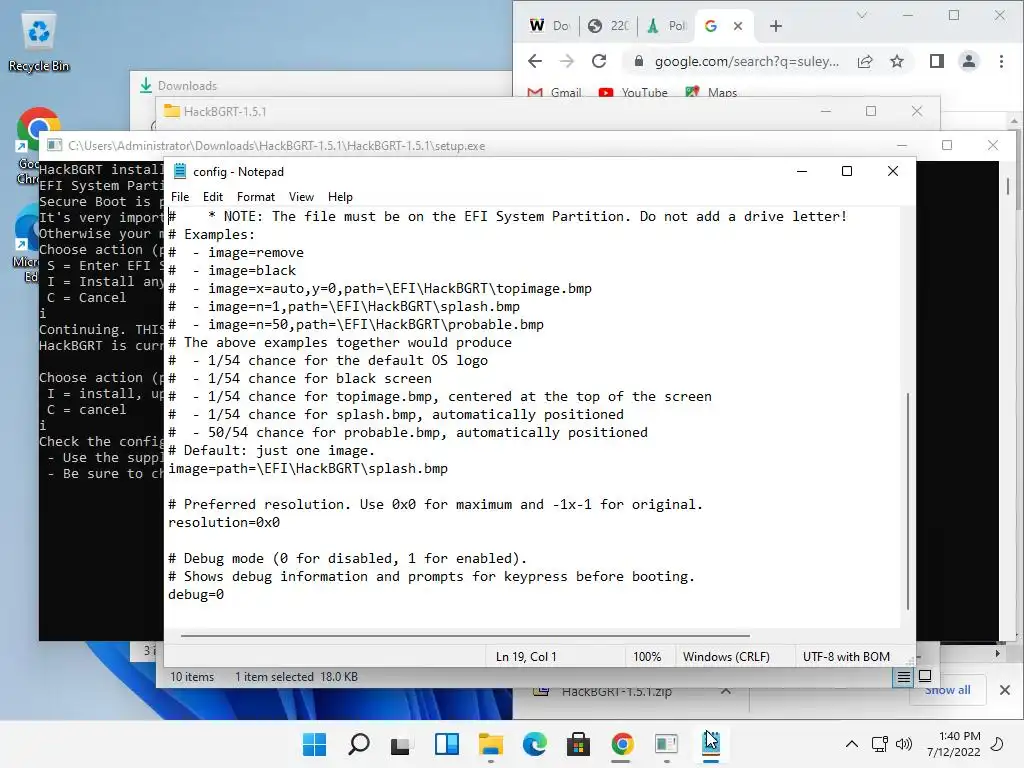
Task: Dismiss the Chrome downloads bar
Action: 1005,690
